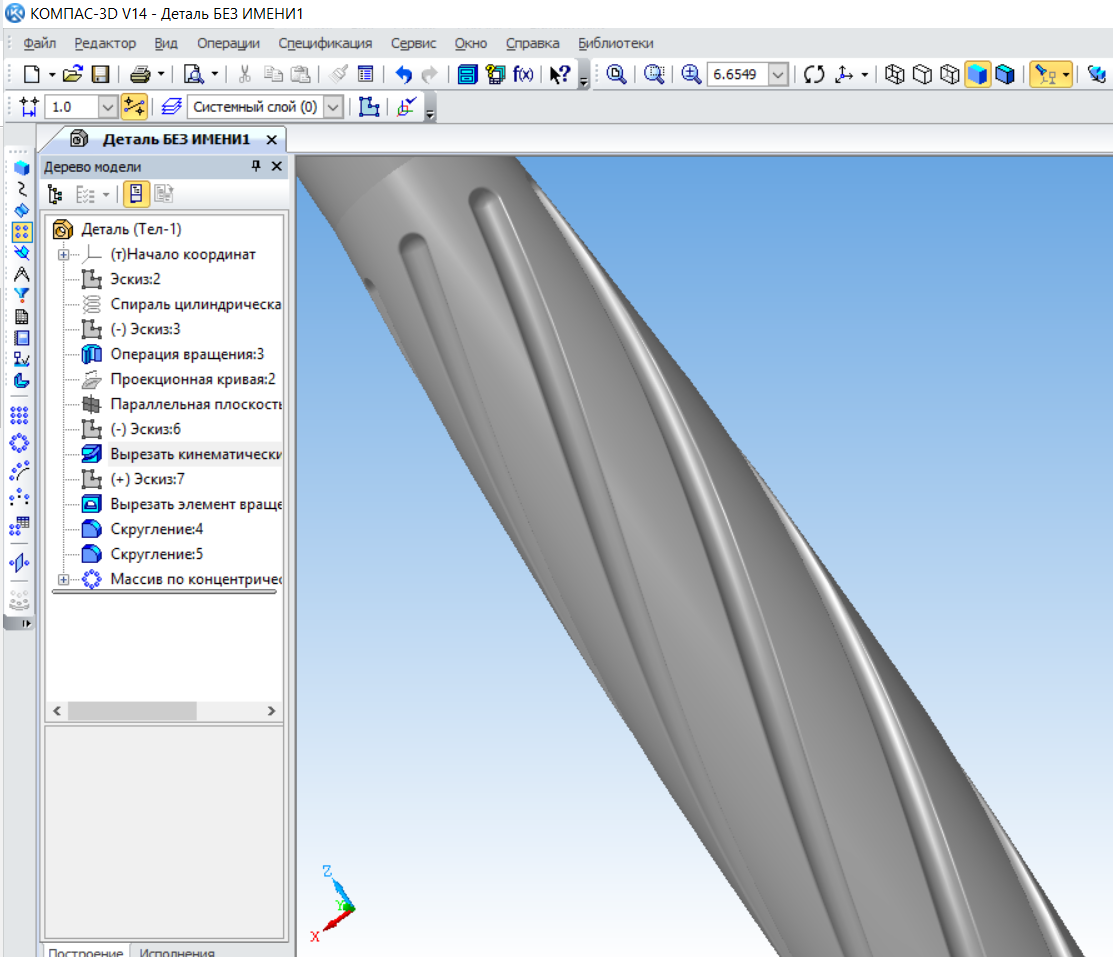
Task: Switch to the Исполнения tab
Action: 177,951
